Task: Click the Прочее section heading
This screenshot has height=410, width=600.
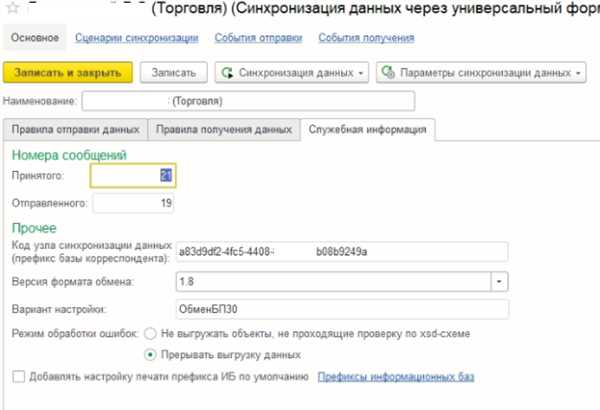Action: pyautogui.click(x=34, y=228)
